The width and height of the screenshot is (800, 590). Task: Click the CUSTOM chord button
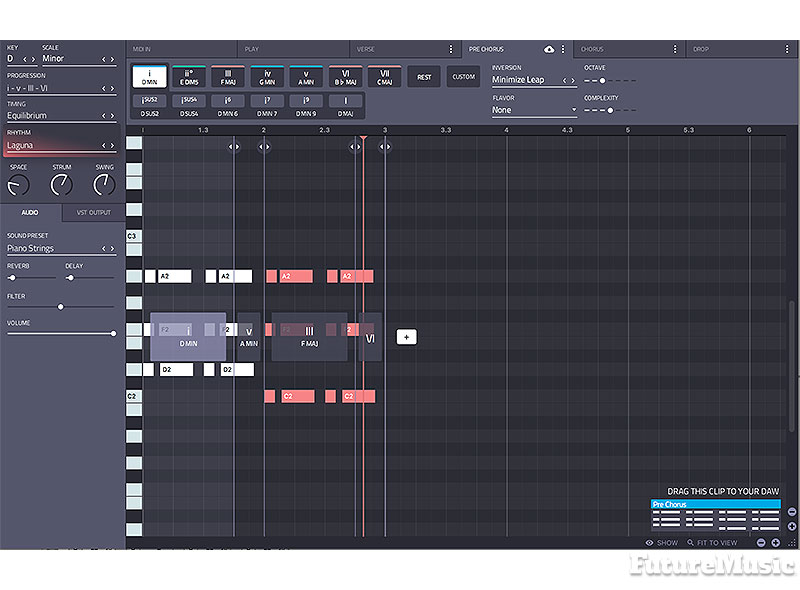click(463, 77)
